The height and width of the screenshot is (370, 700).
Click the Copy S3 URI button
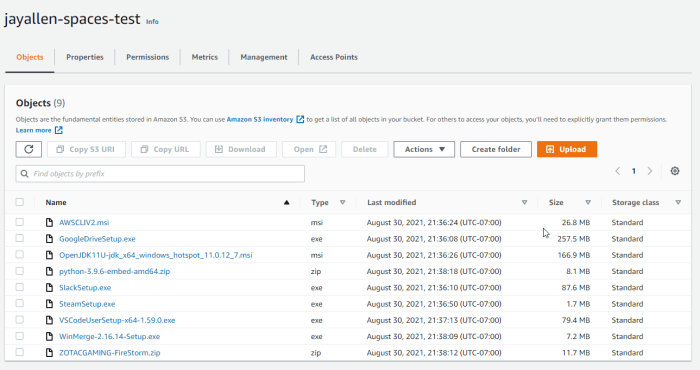pos(86,150)
